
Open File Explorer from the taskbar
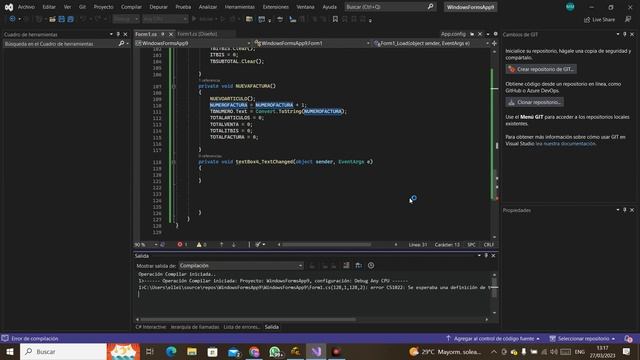pos(192,351)
